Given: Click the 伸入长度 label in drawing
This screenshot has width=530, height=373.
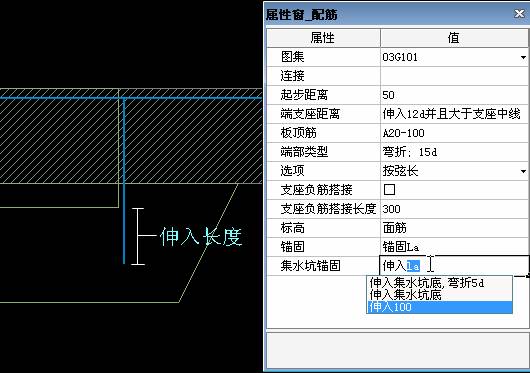Looking at the screenshot, I should tap(201, 237).
